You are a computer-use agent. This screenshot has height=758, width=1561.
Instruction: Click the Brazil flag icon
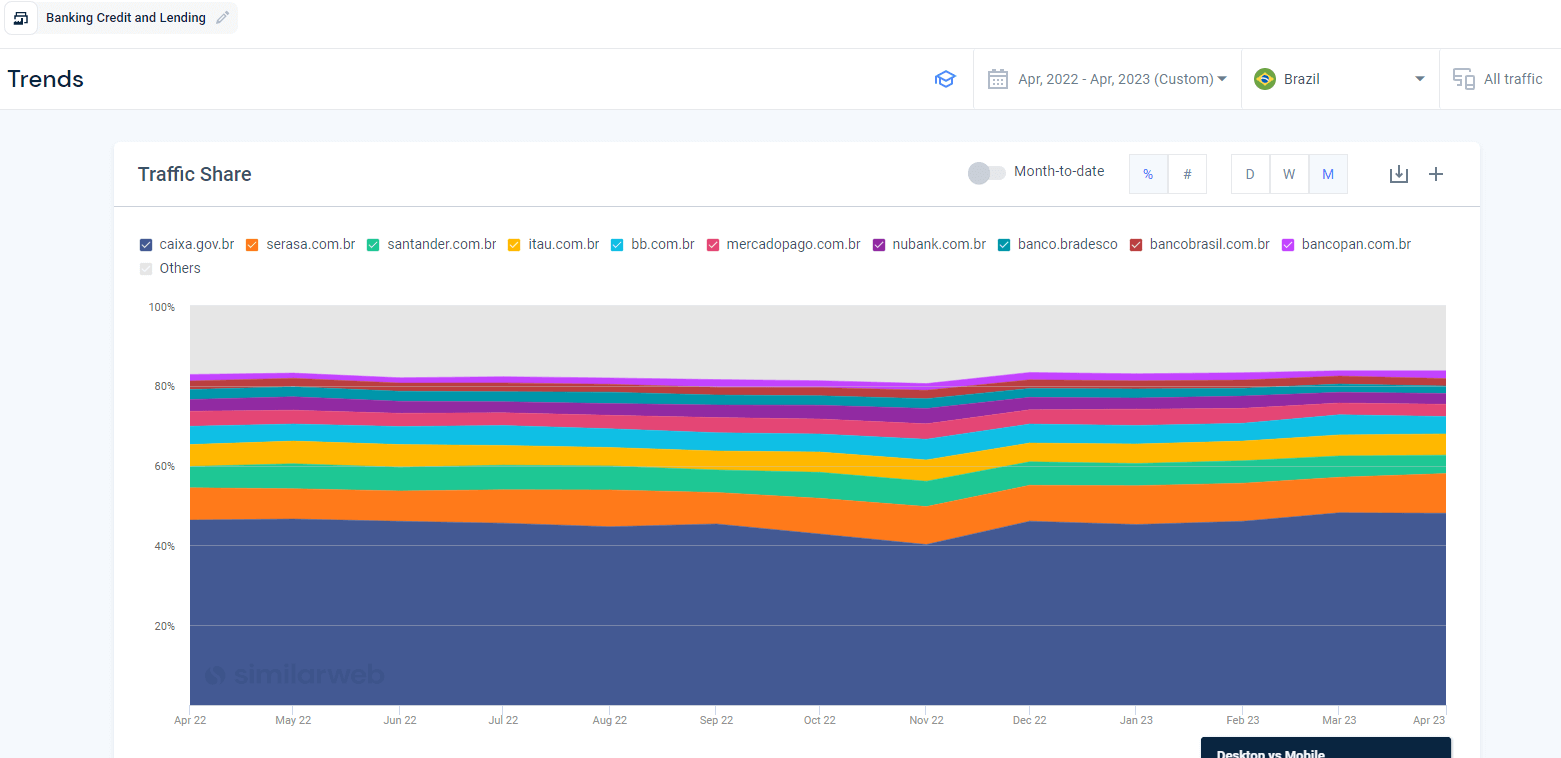coord(1265,79)
